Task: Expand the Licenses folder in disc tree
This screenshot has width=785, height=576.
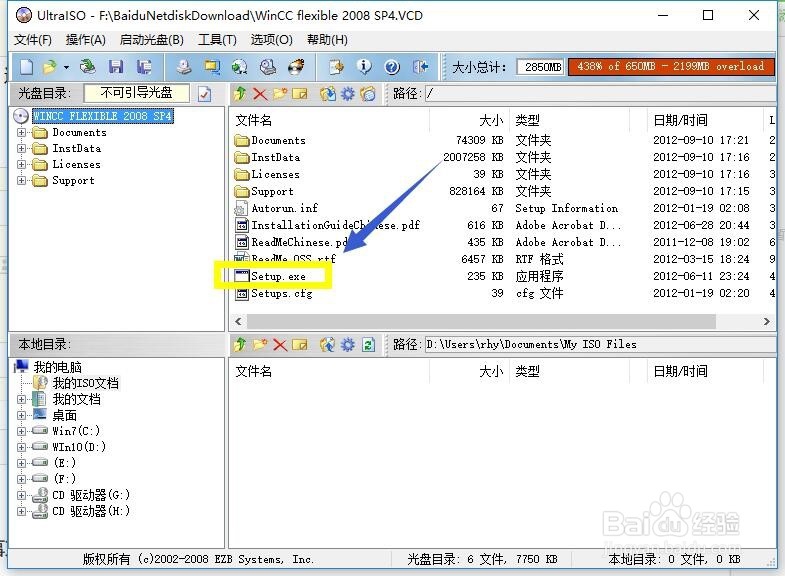Action: coord(21,165)
